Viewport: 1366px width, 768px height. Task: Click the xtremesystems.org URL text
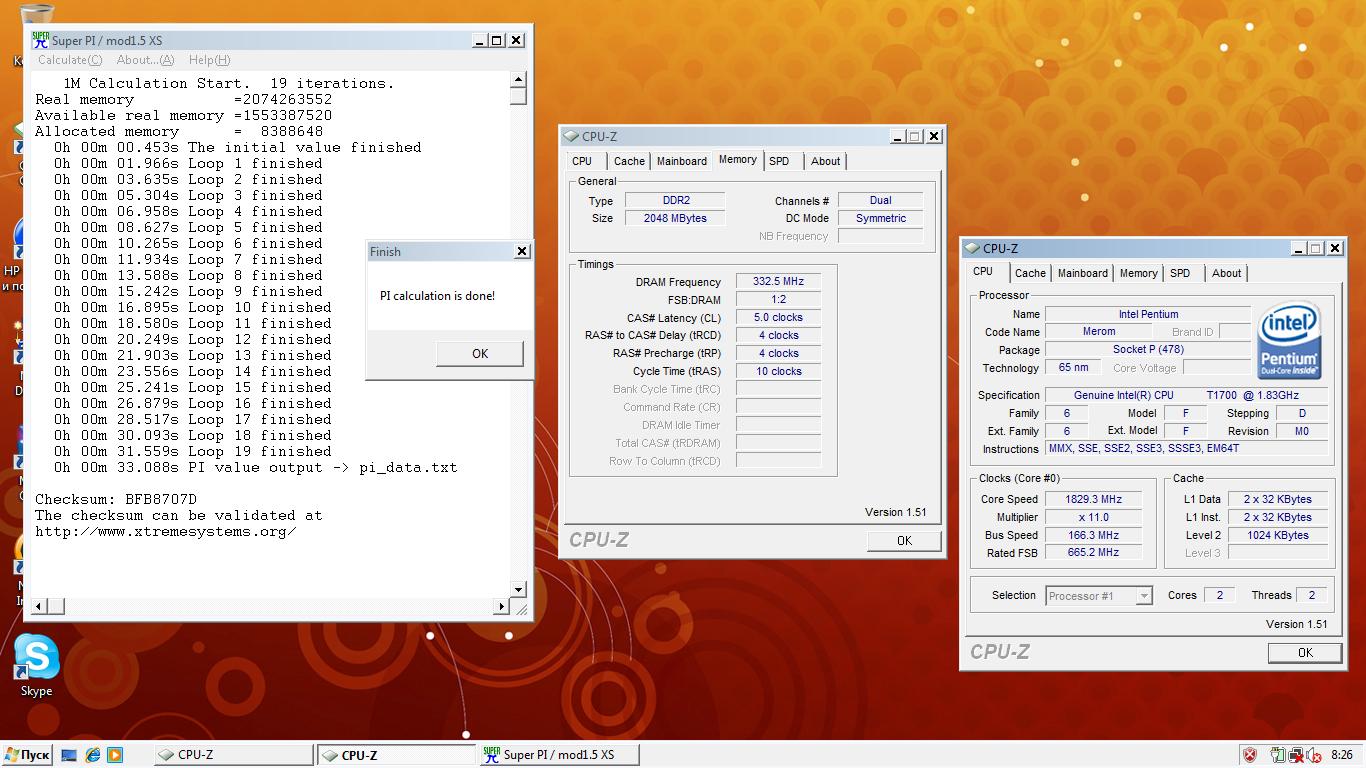[166, 531]
